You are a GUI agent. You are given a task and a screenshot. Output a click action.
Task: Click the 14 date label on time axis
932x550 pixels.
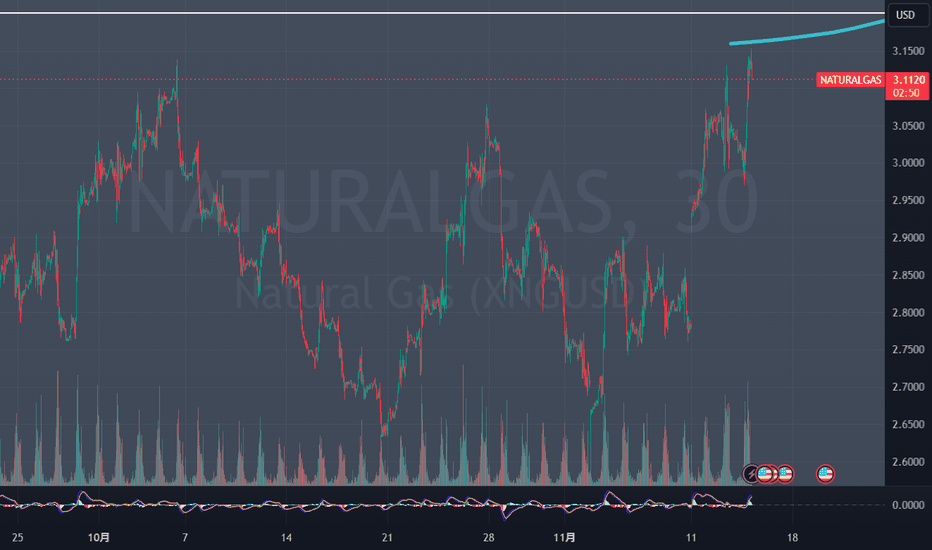286,538
